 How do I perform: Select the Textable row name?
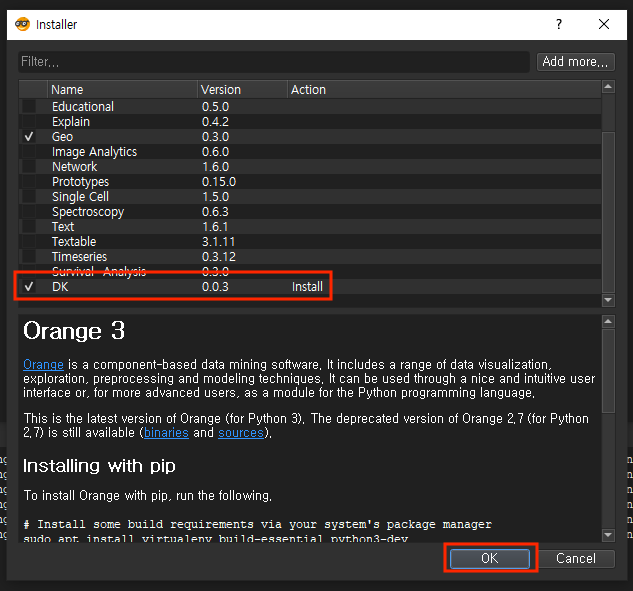pos(74,241)
